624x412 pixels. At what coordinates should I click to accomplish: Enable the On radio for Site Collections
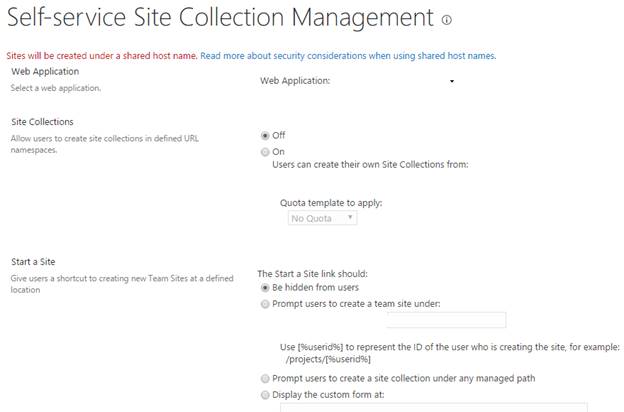coord(265,152)
